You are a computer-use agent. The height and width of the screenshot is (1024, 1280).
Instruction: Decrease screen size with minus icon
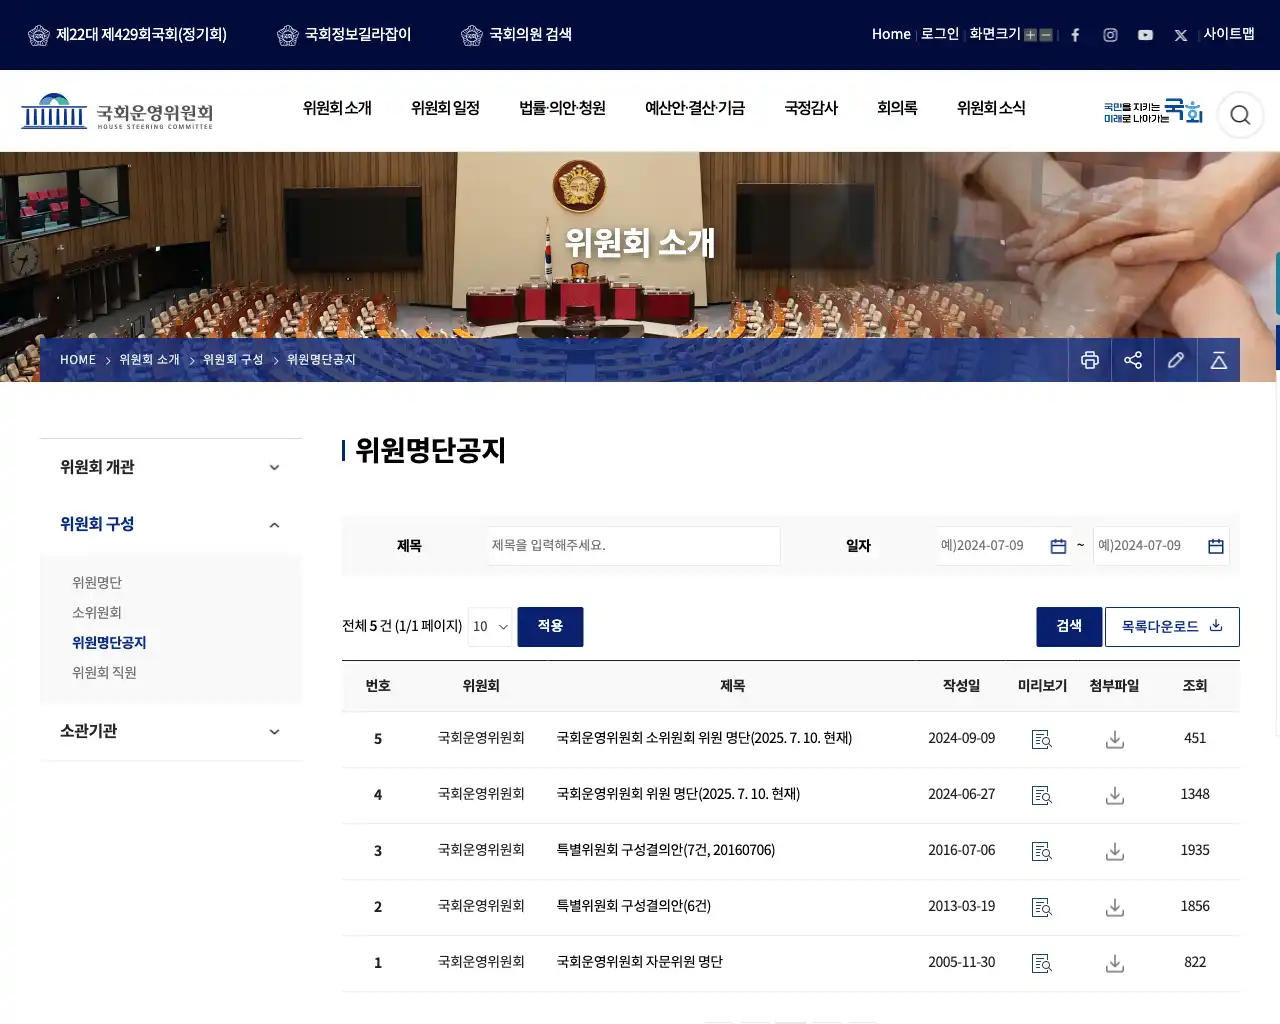(1046, 35)
